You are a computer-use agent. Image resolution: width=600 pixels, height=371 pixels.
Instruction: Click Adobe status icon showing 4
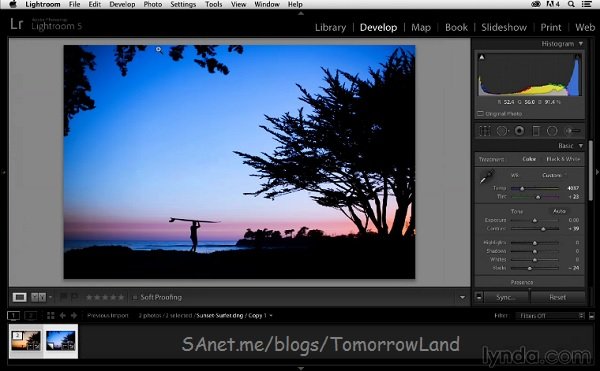tap(553, 4)
